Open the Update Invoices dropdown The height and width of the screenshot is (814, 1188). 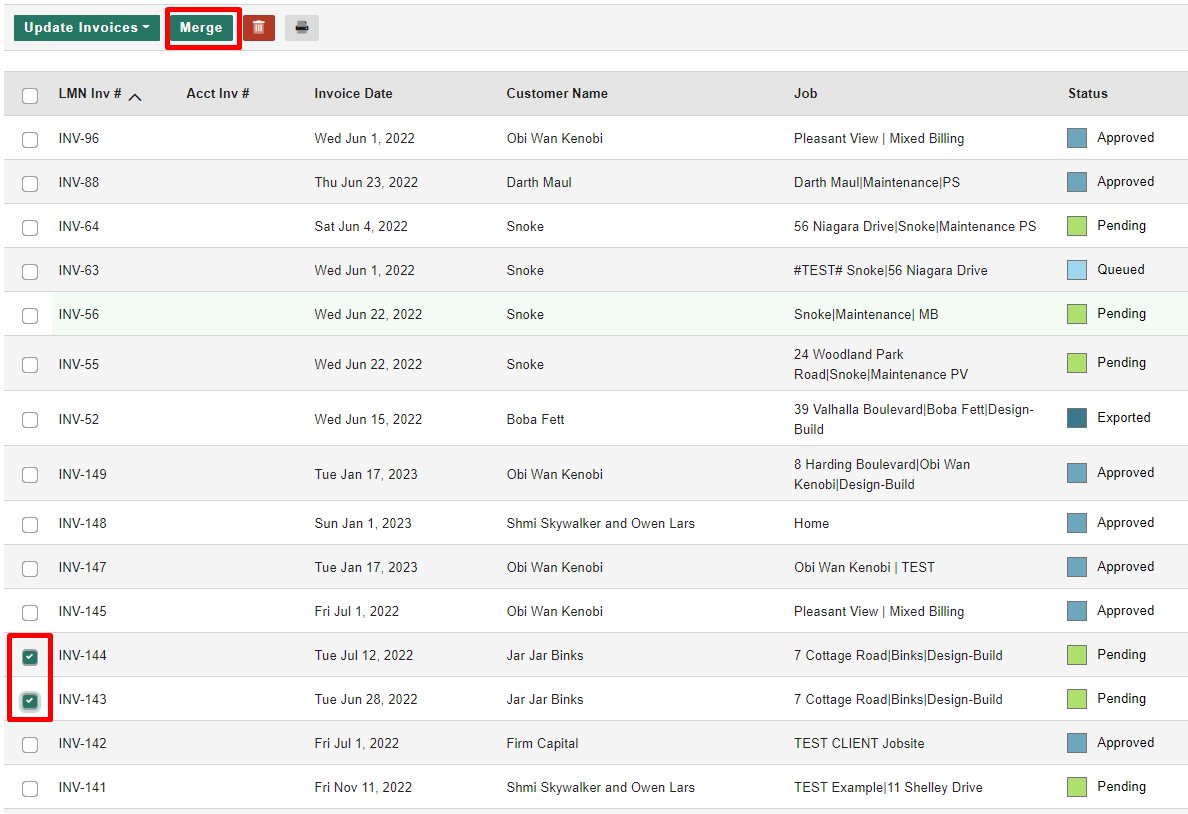86,28
